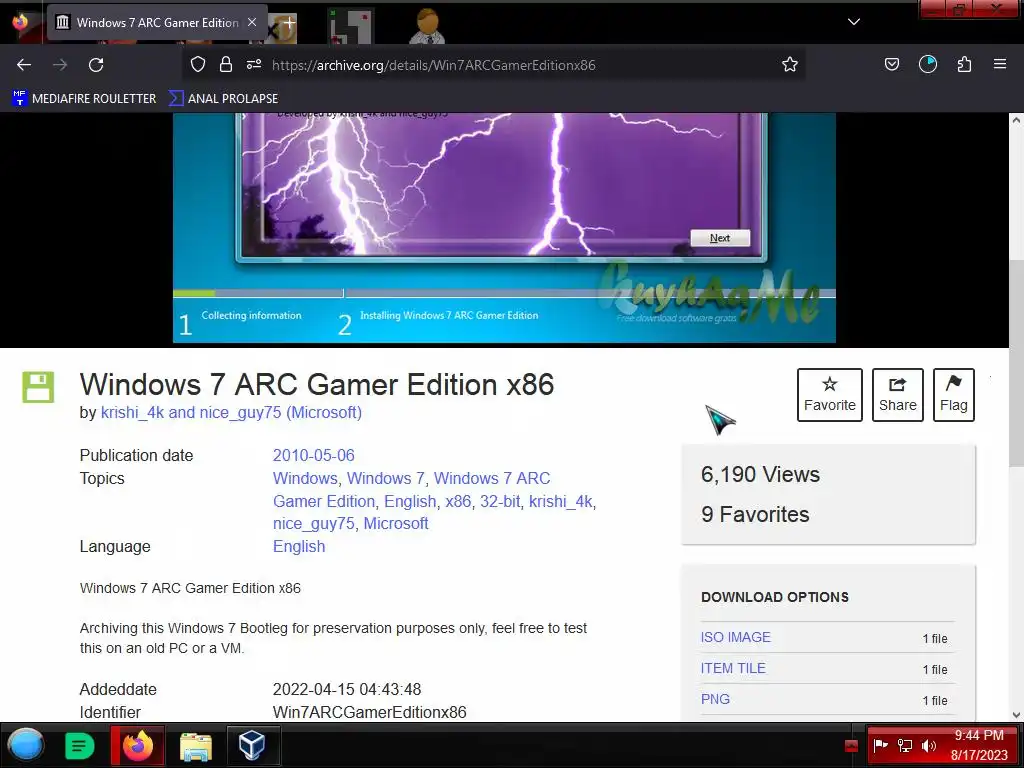Click the 6,190 Views text
1024x768 pixels.
(x=760, y=474)
